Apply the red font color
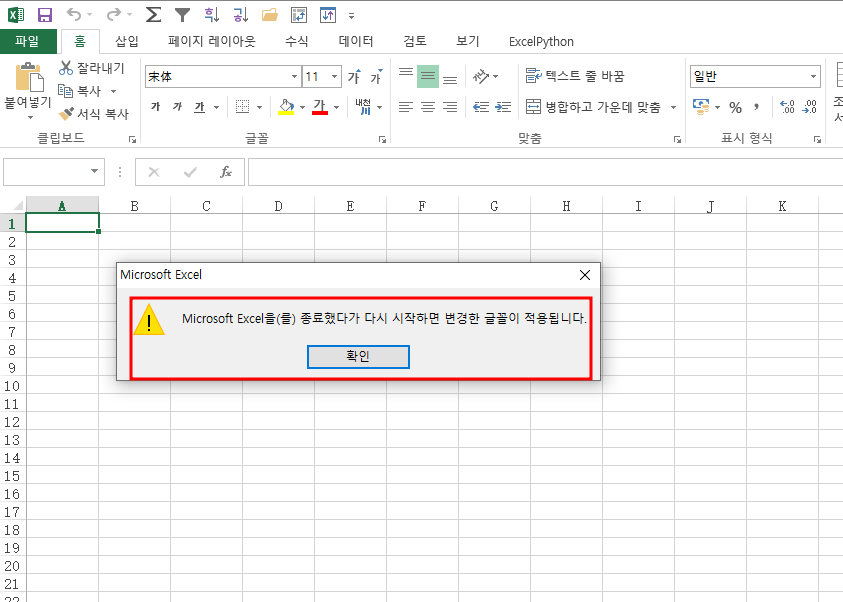Viewport: 843px width, 602px height. (x=320, y=107)
